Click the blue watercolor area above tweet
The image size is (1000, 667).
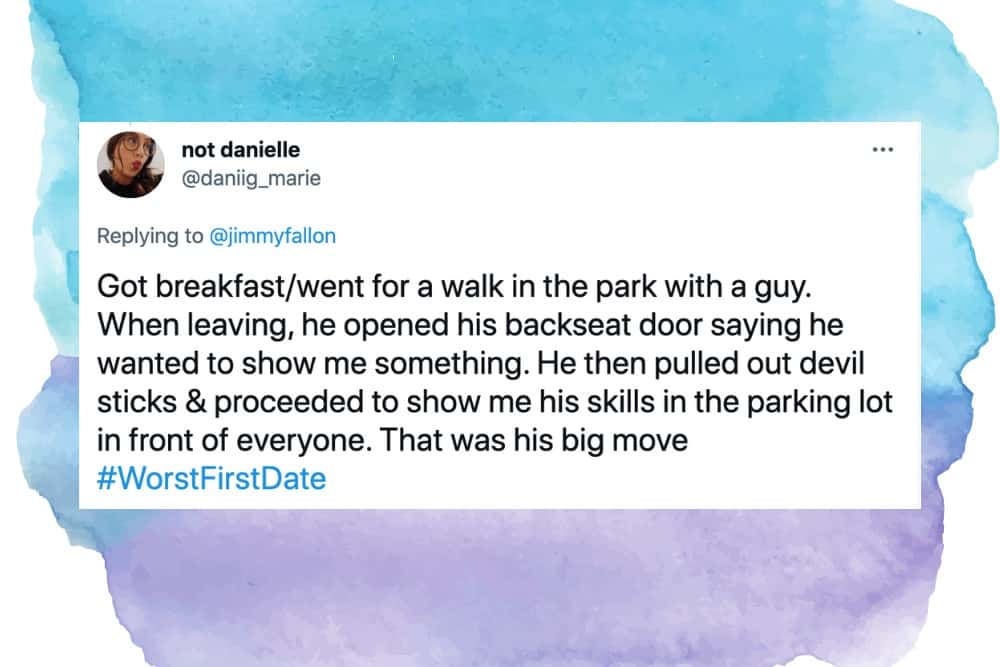(x=500, y=60)
